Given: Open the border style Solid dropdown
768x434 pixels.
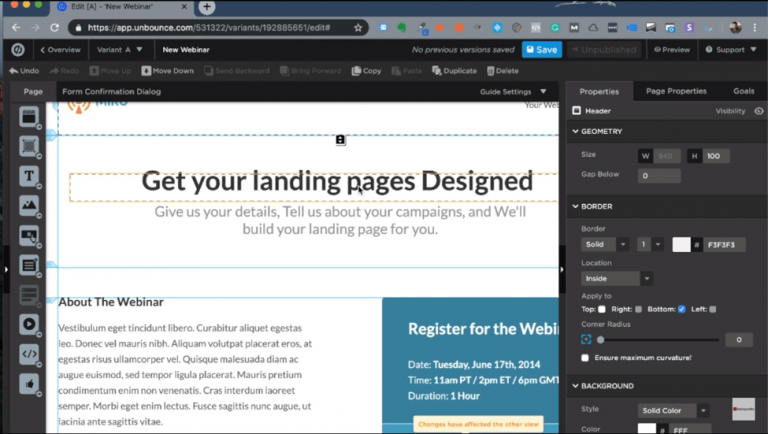Looking at the screenshot, I should pos(604,244).
